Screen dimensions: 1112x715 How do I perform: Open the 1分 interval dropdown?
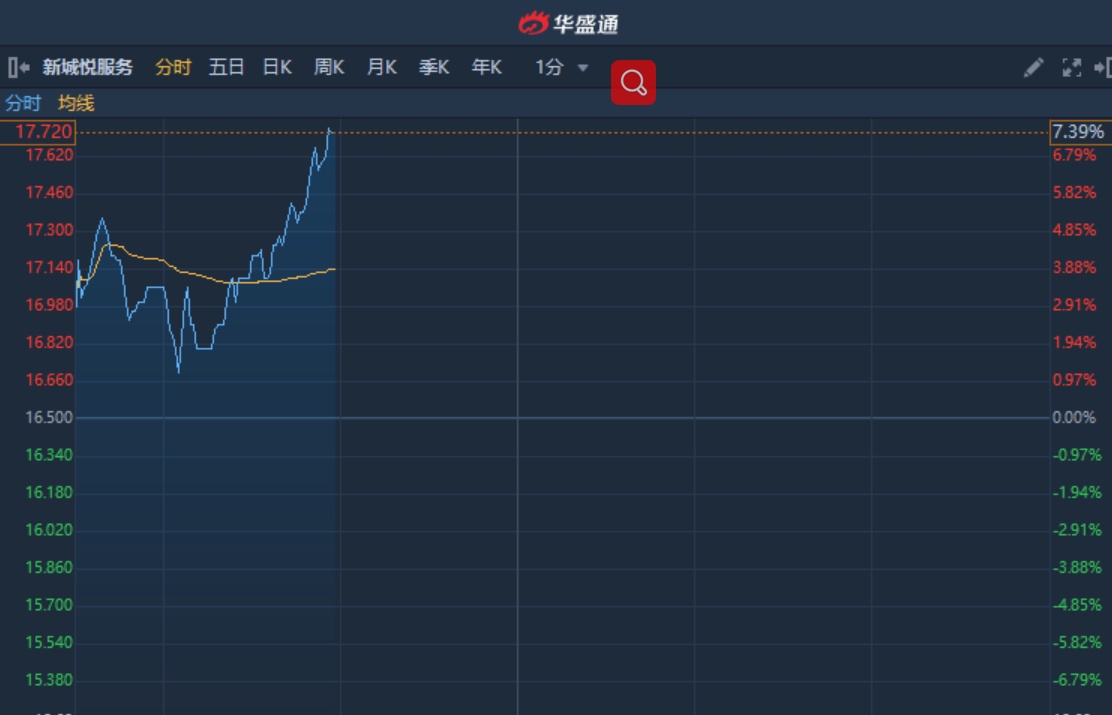(562, 68)
